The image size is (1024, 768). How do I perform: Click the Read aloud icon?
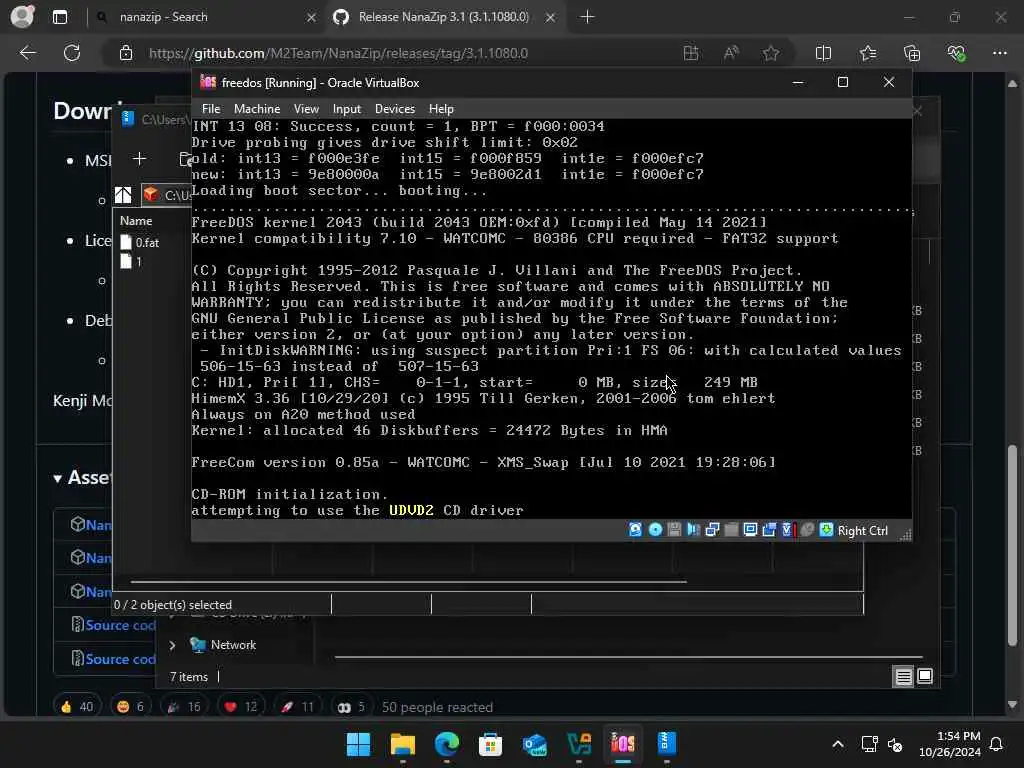(x=731, y=54)
